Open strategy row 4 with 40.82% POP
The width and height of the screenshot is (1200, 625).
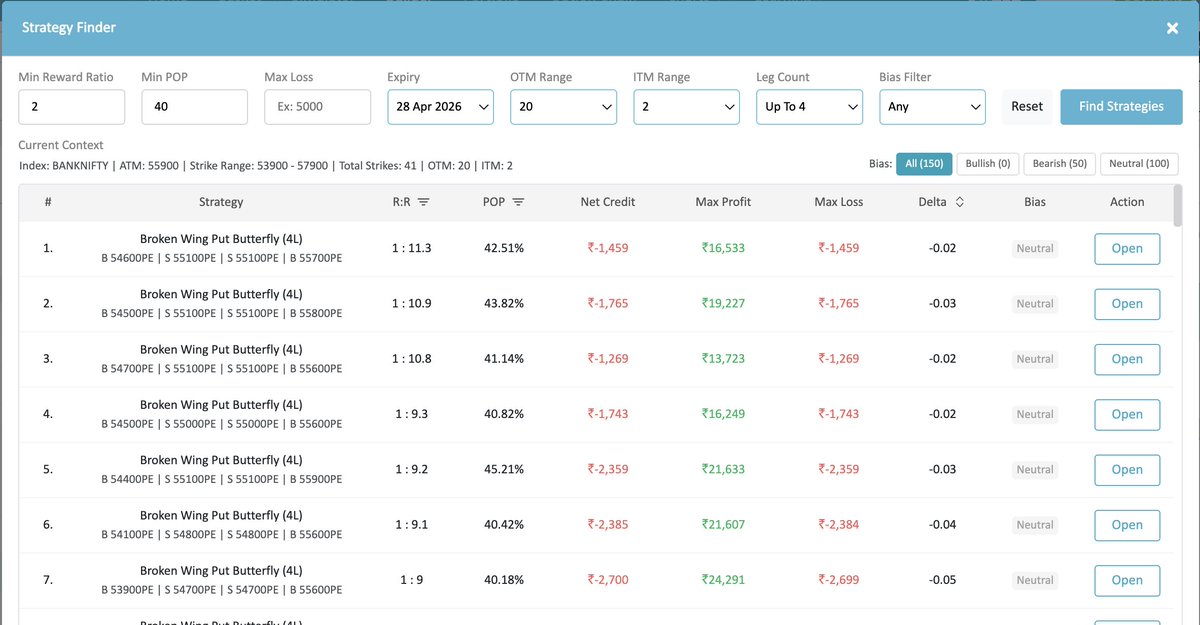pyautogui.click(x=1127, y=414)
